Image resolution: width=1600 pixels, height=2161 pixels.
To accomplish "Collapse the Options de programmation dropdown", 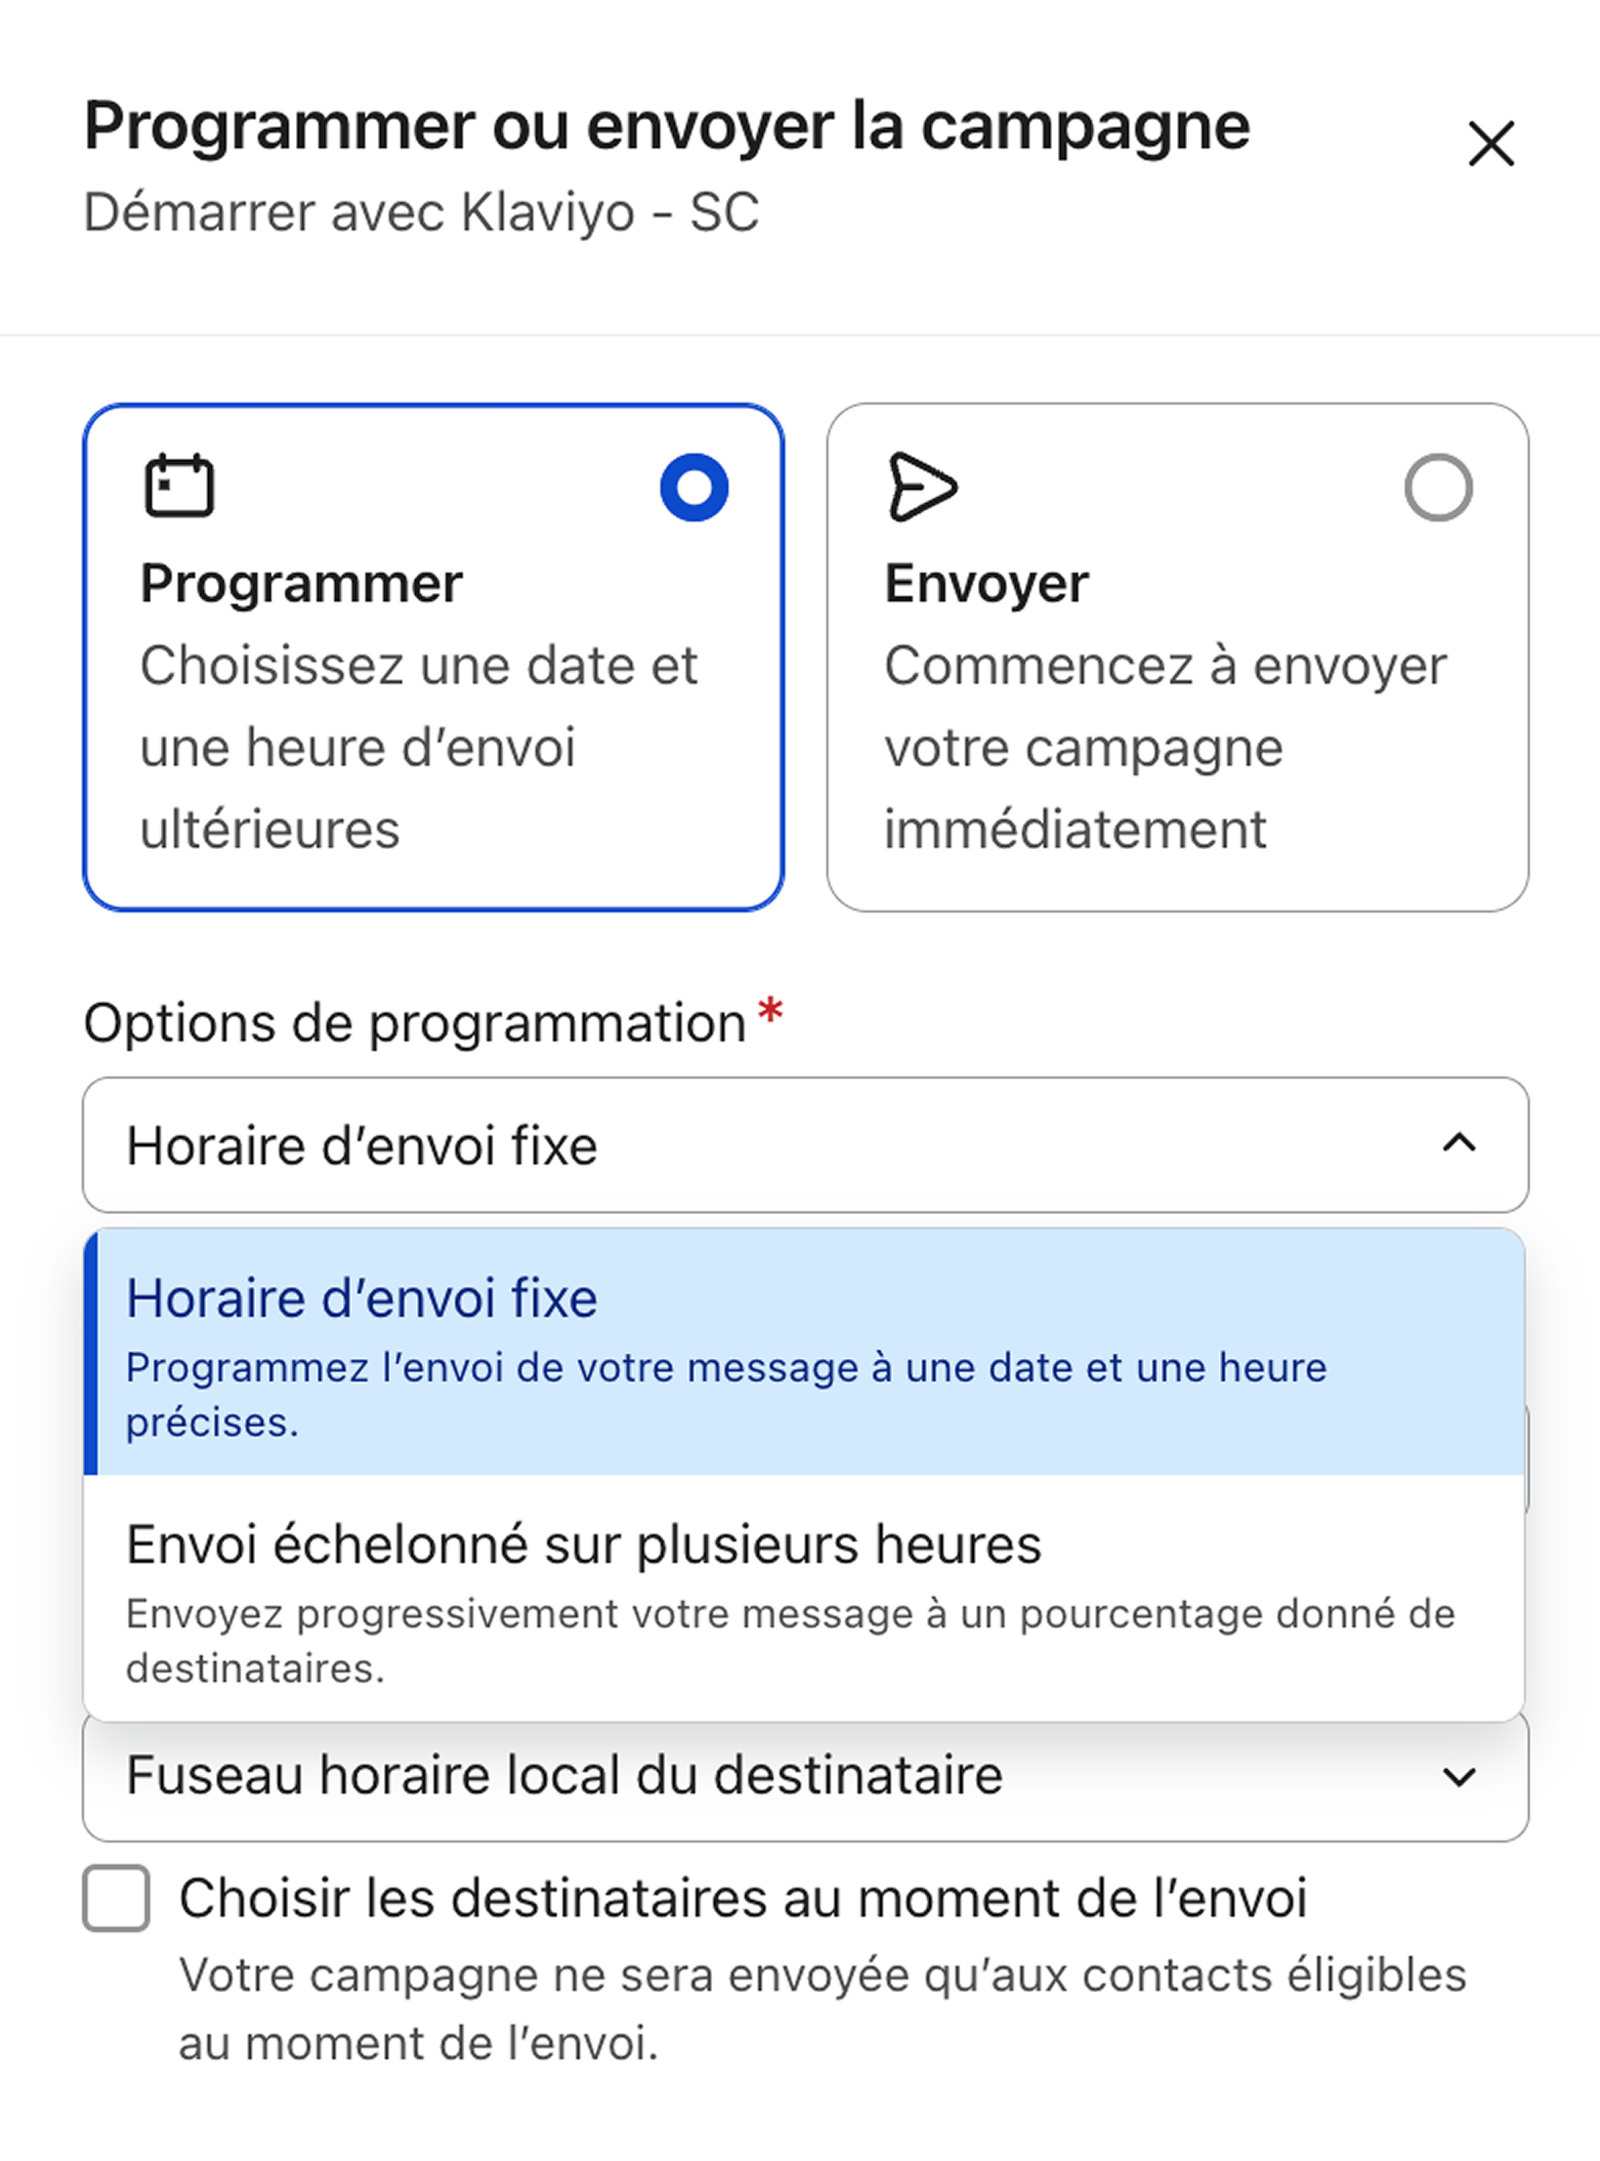I will 805,1144.
